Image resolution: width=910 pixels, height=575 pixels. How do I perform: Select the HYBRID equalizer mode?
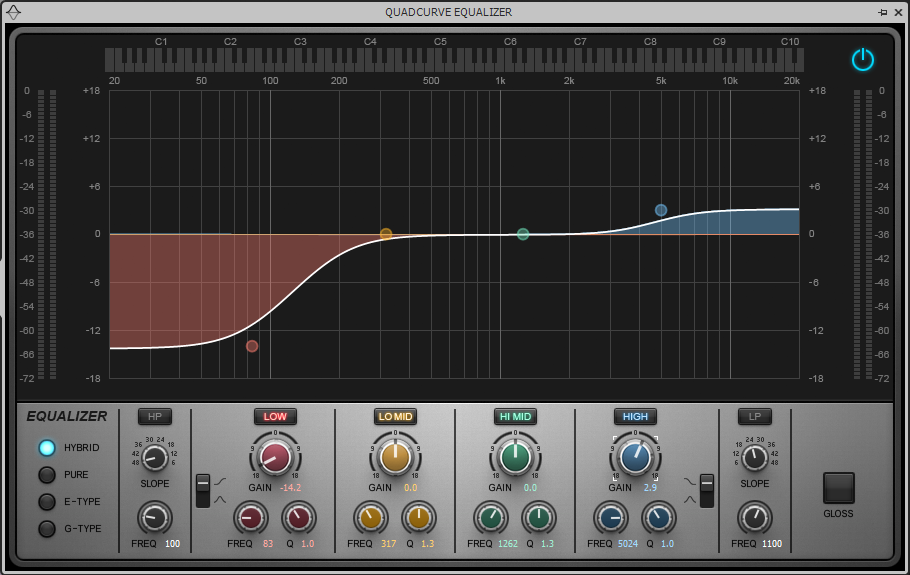(x=47, y=448)
